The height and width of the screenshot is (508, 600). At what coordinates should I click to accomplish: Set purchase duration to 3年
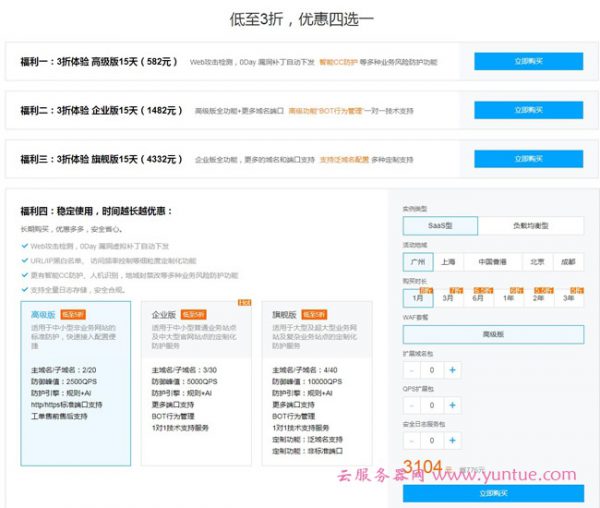(x=568, y=298)
